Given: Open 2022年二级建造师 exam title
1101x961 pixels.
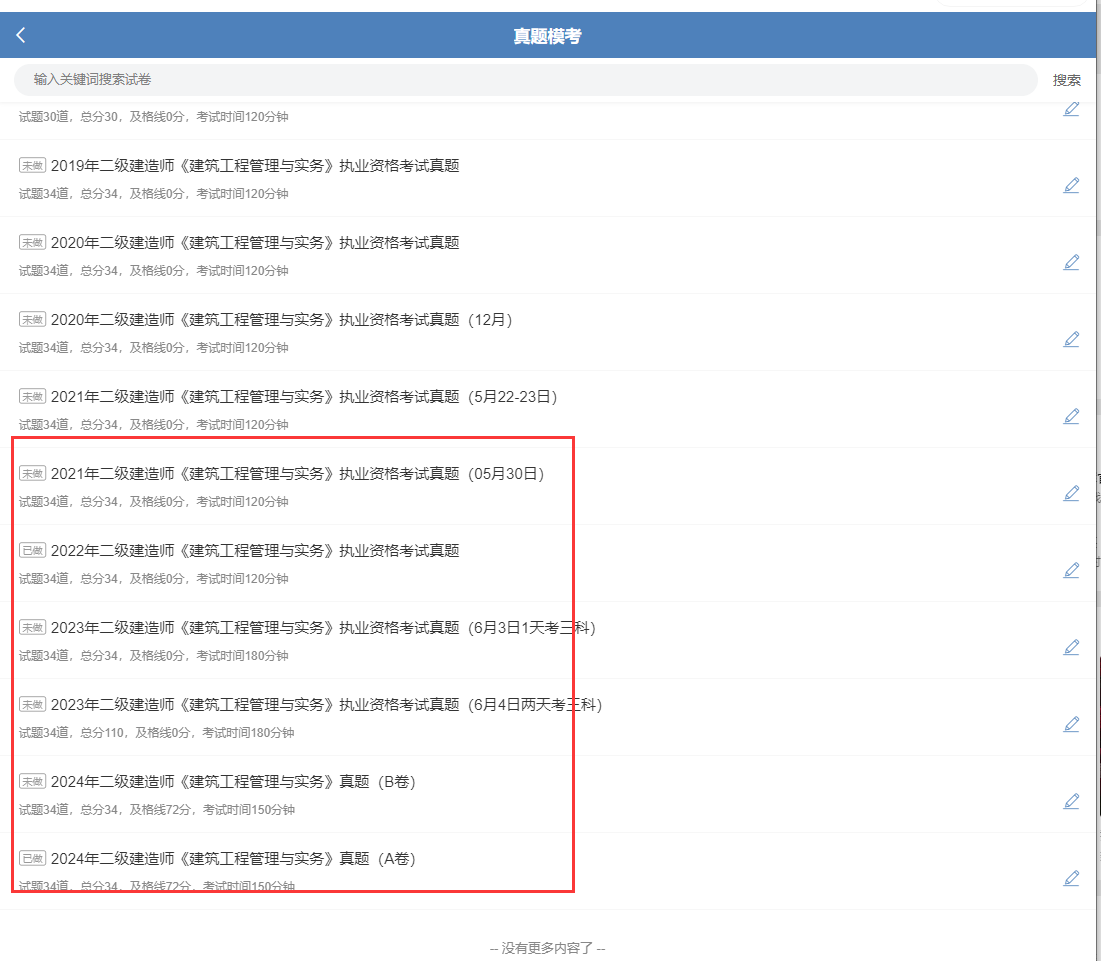Looking at the screenshot, I should (255, 551).
